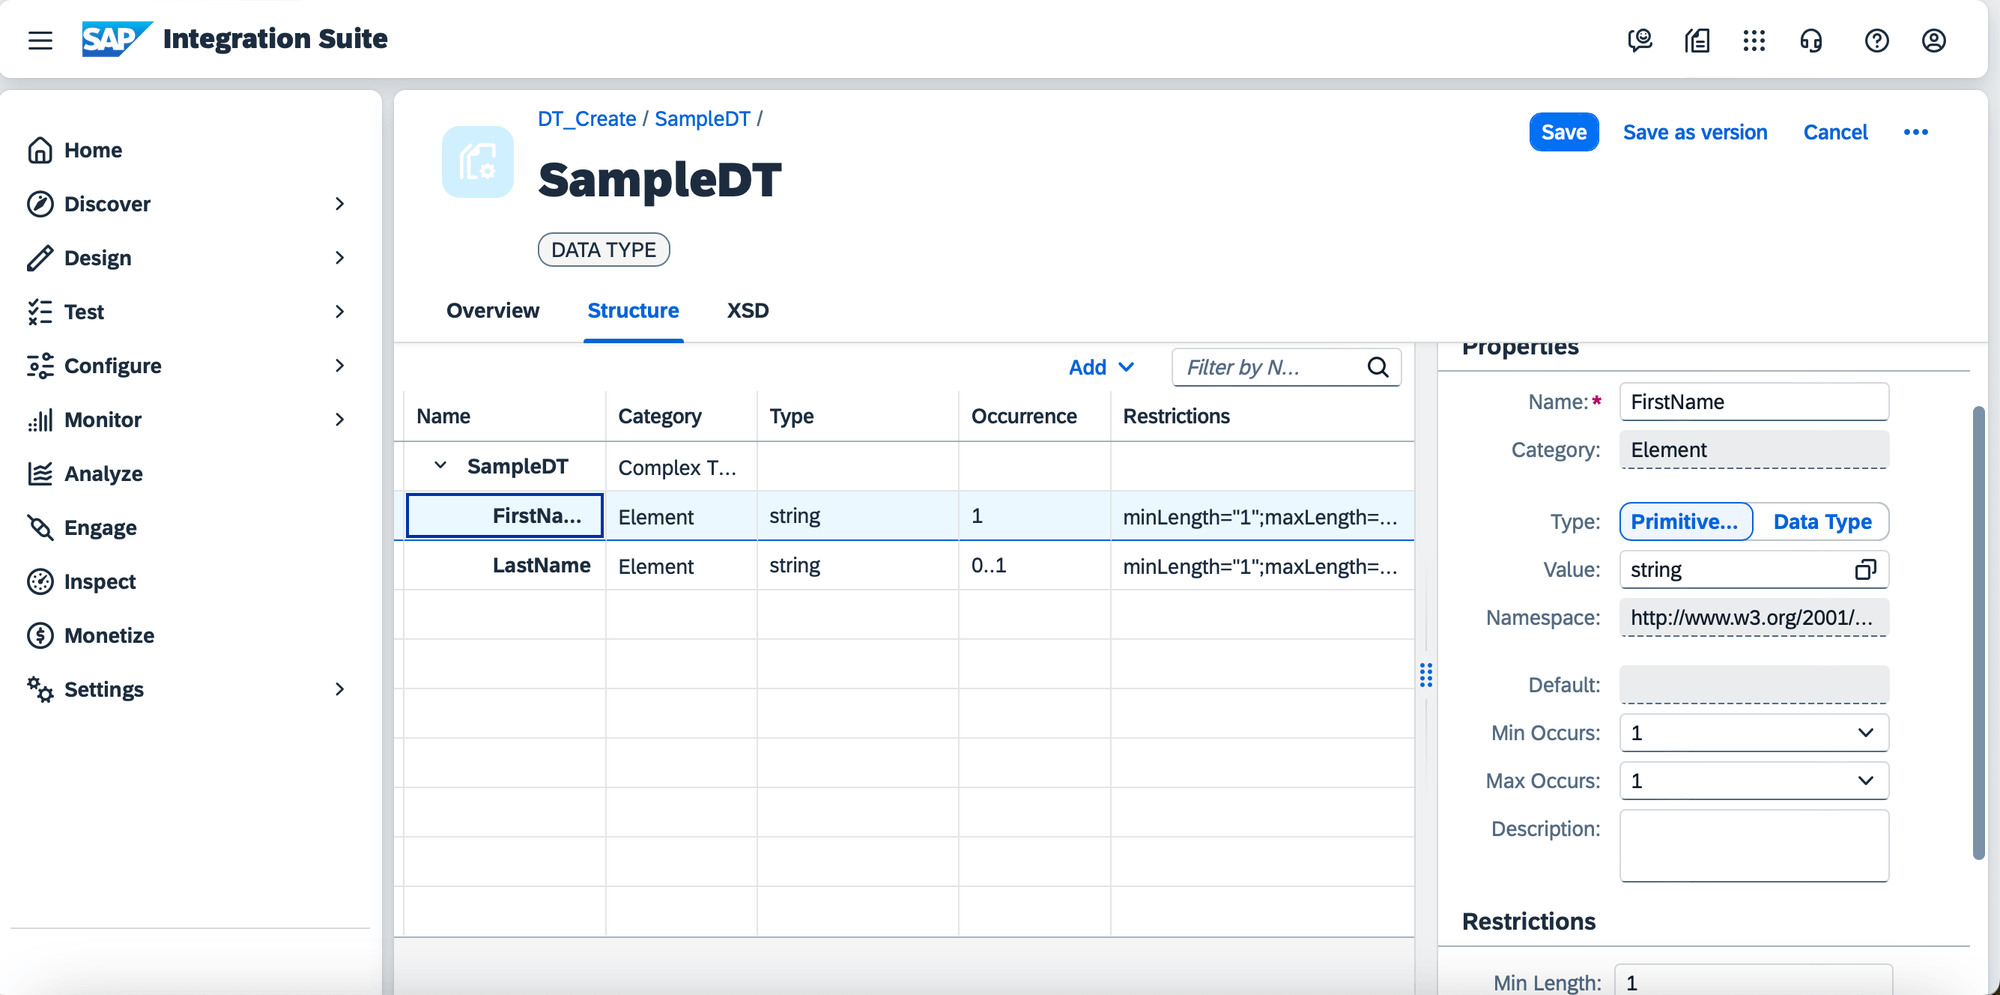Open help with the question mark icon
The width and height of the screenshot is (2000, 995).
click(x=1877, y=41)
